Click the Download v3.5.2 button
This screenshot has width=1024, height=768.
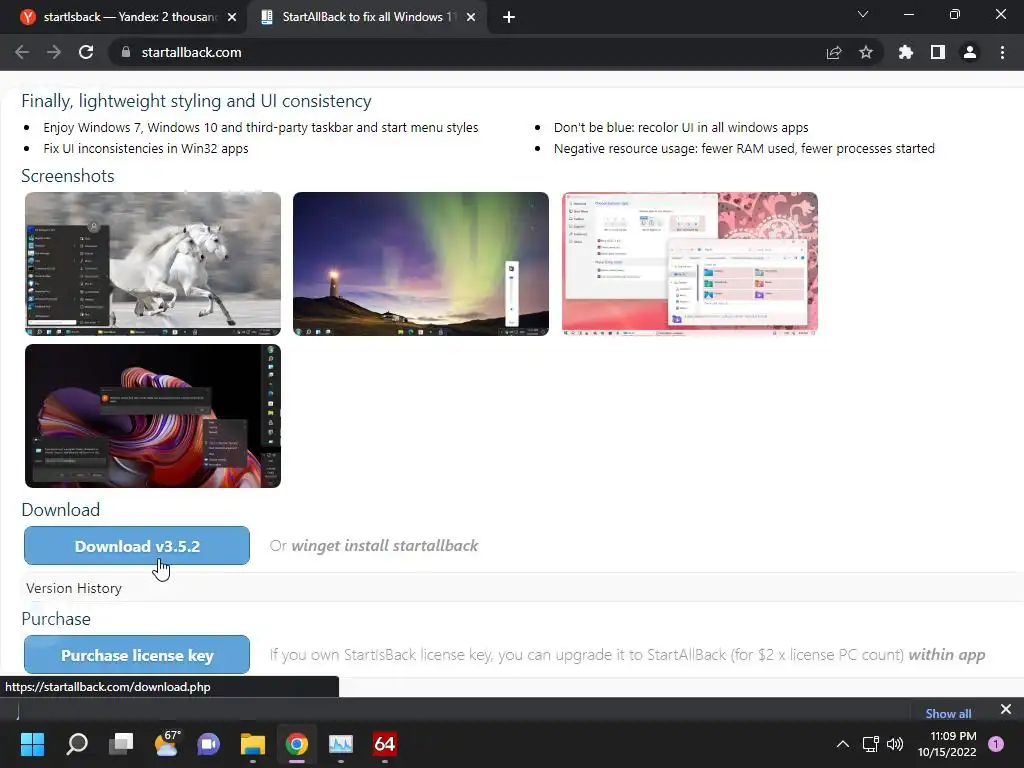click(137, 545)
